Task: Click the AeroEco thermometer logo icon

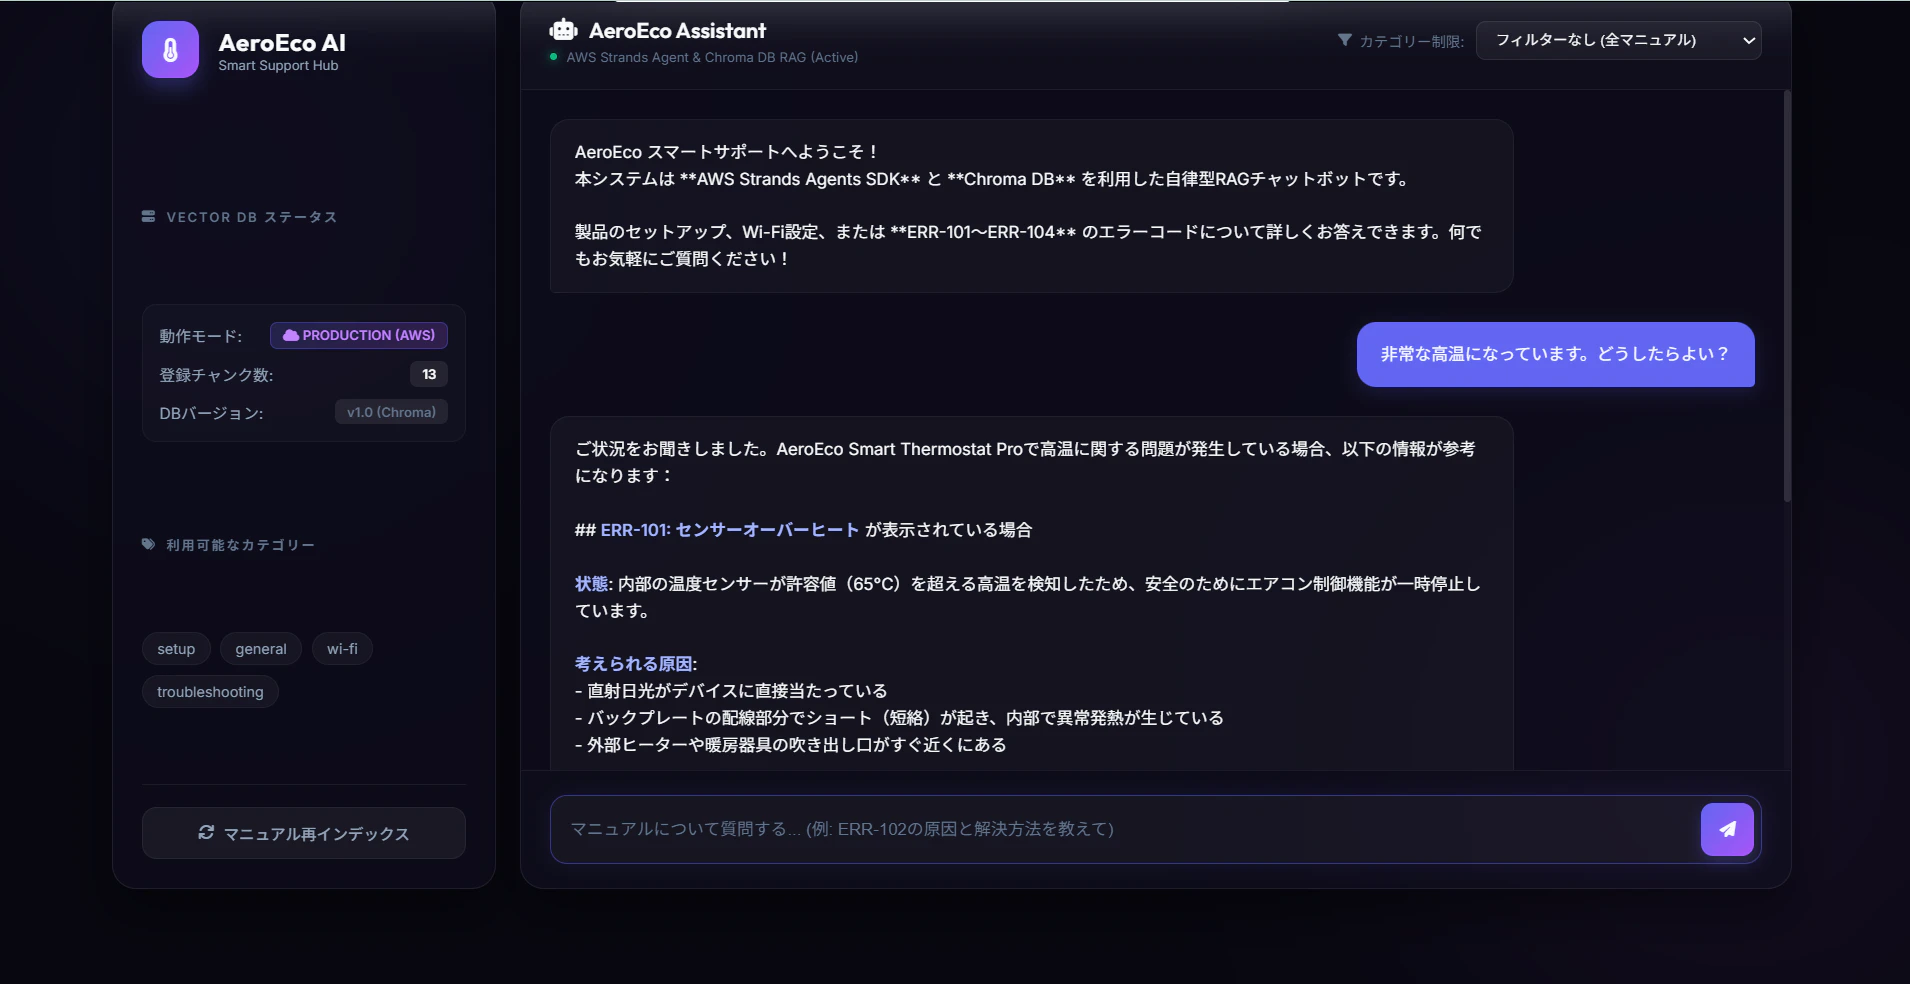Action: point(170,50)
